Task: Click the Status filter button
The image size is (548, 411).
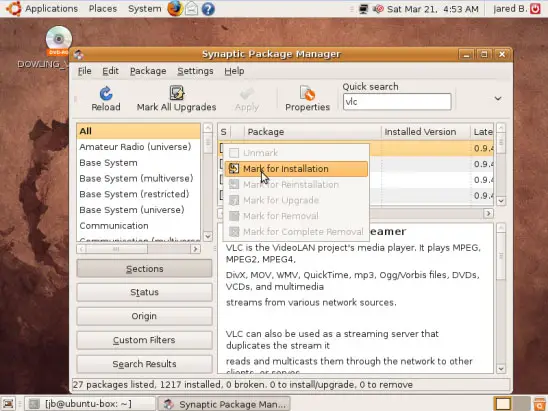Action: coord(144,292)
